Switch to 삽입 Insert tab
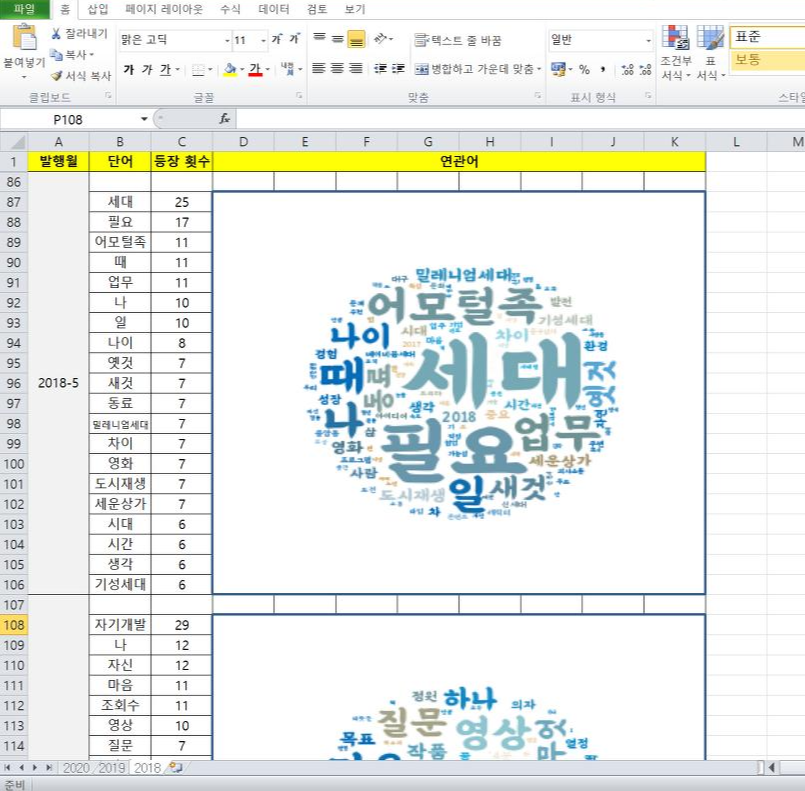The image size is (805, 791). coord(98,9)
